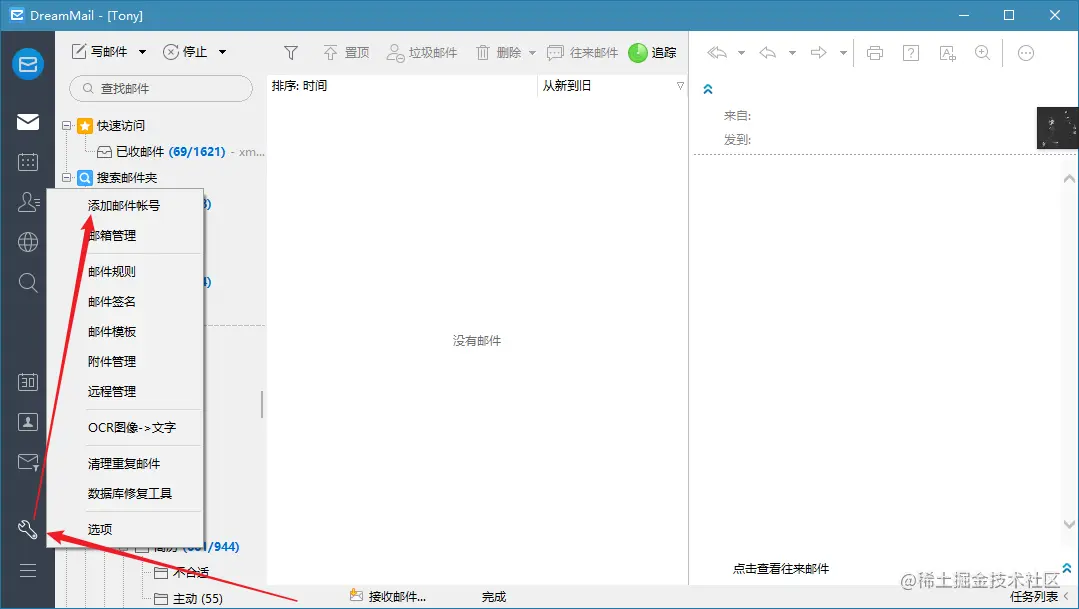This screenshot has height=609, width=1079.
Task: Open the wrench tools icon
Action: pos(27,529)
